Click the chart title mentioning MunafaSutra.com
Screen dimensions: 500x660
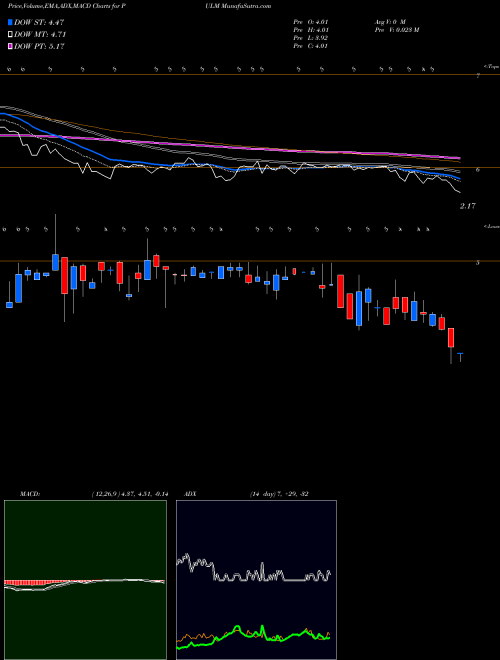coord(139,6)
